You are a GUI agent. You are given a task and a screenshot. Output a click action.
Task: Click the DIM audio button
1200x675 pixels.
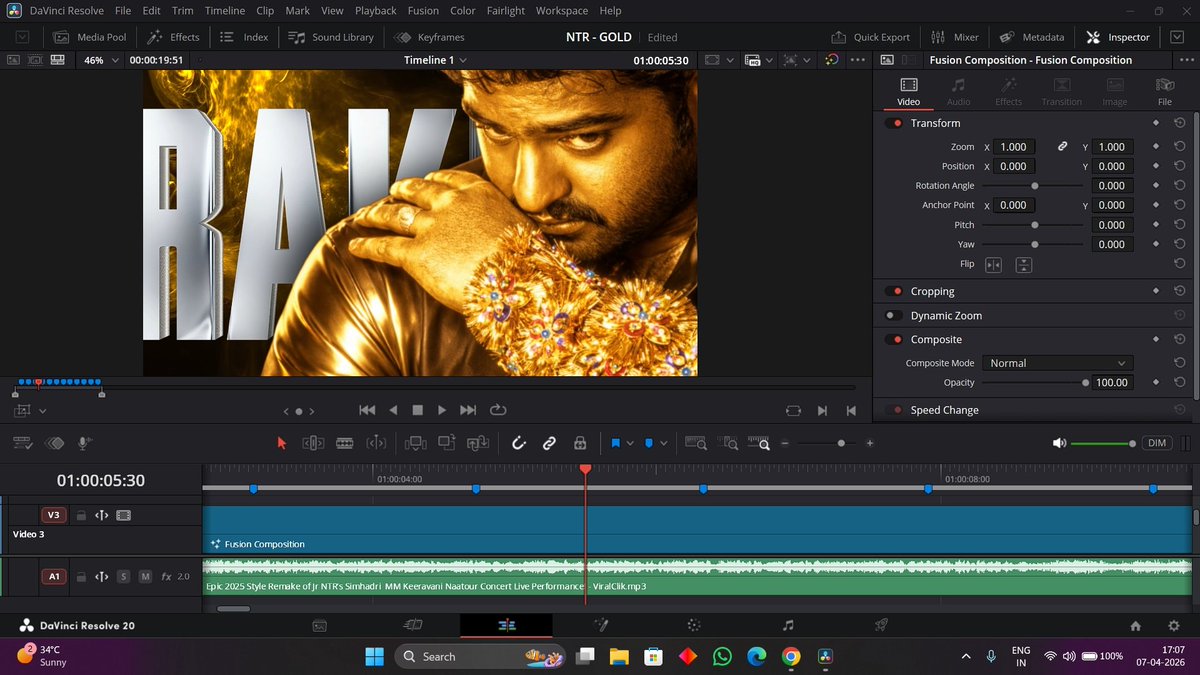(x=1157, y=443)
